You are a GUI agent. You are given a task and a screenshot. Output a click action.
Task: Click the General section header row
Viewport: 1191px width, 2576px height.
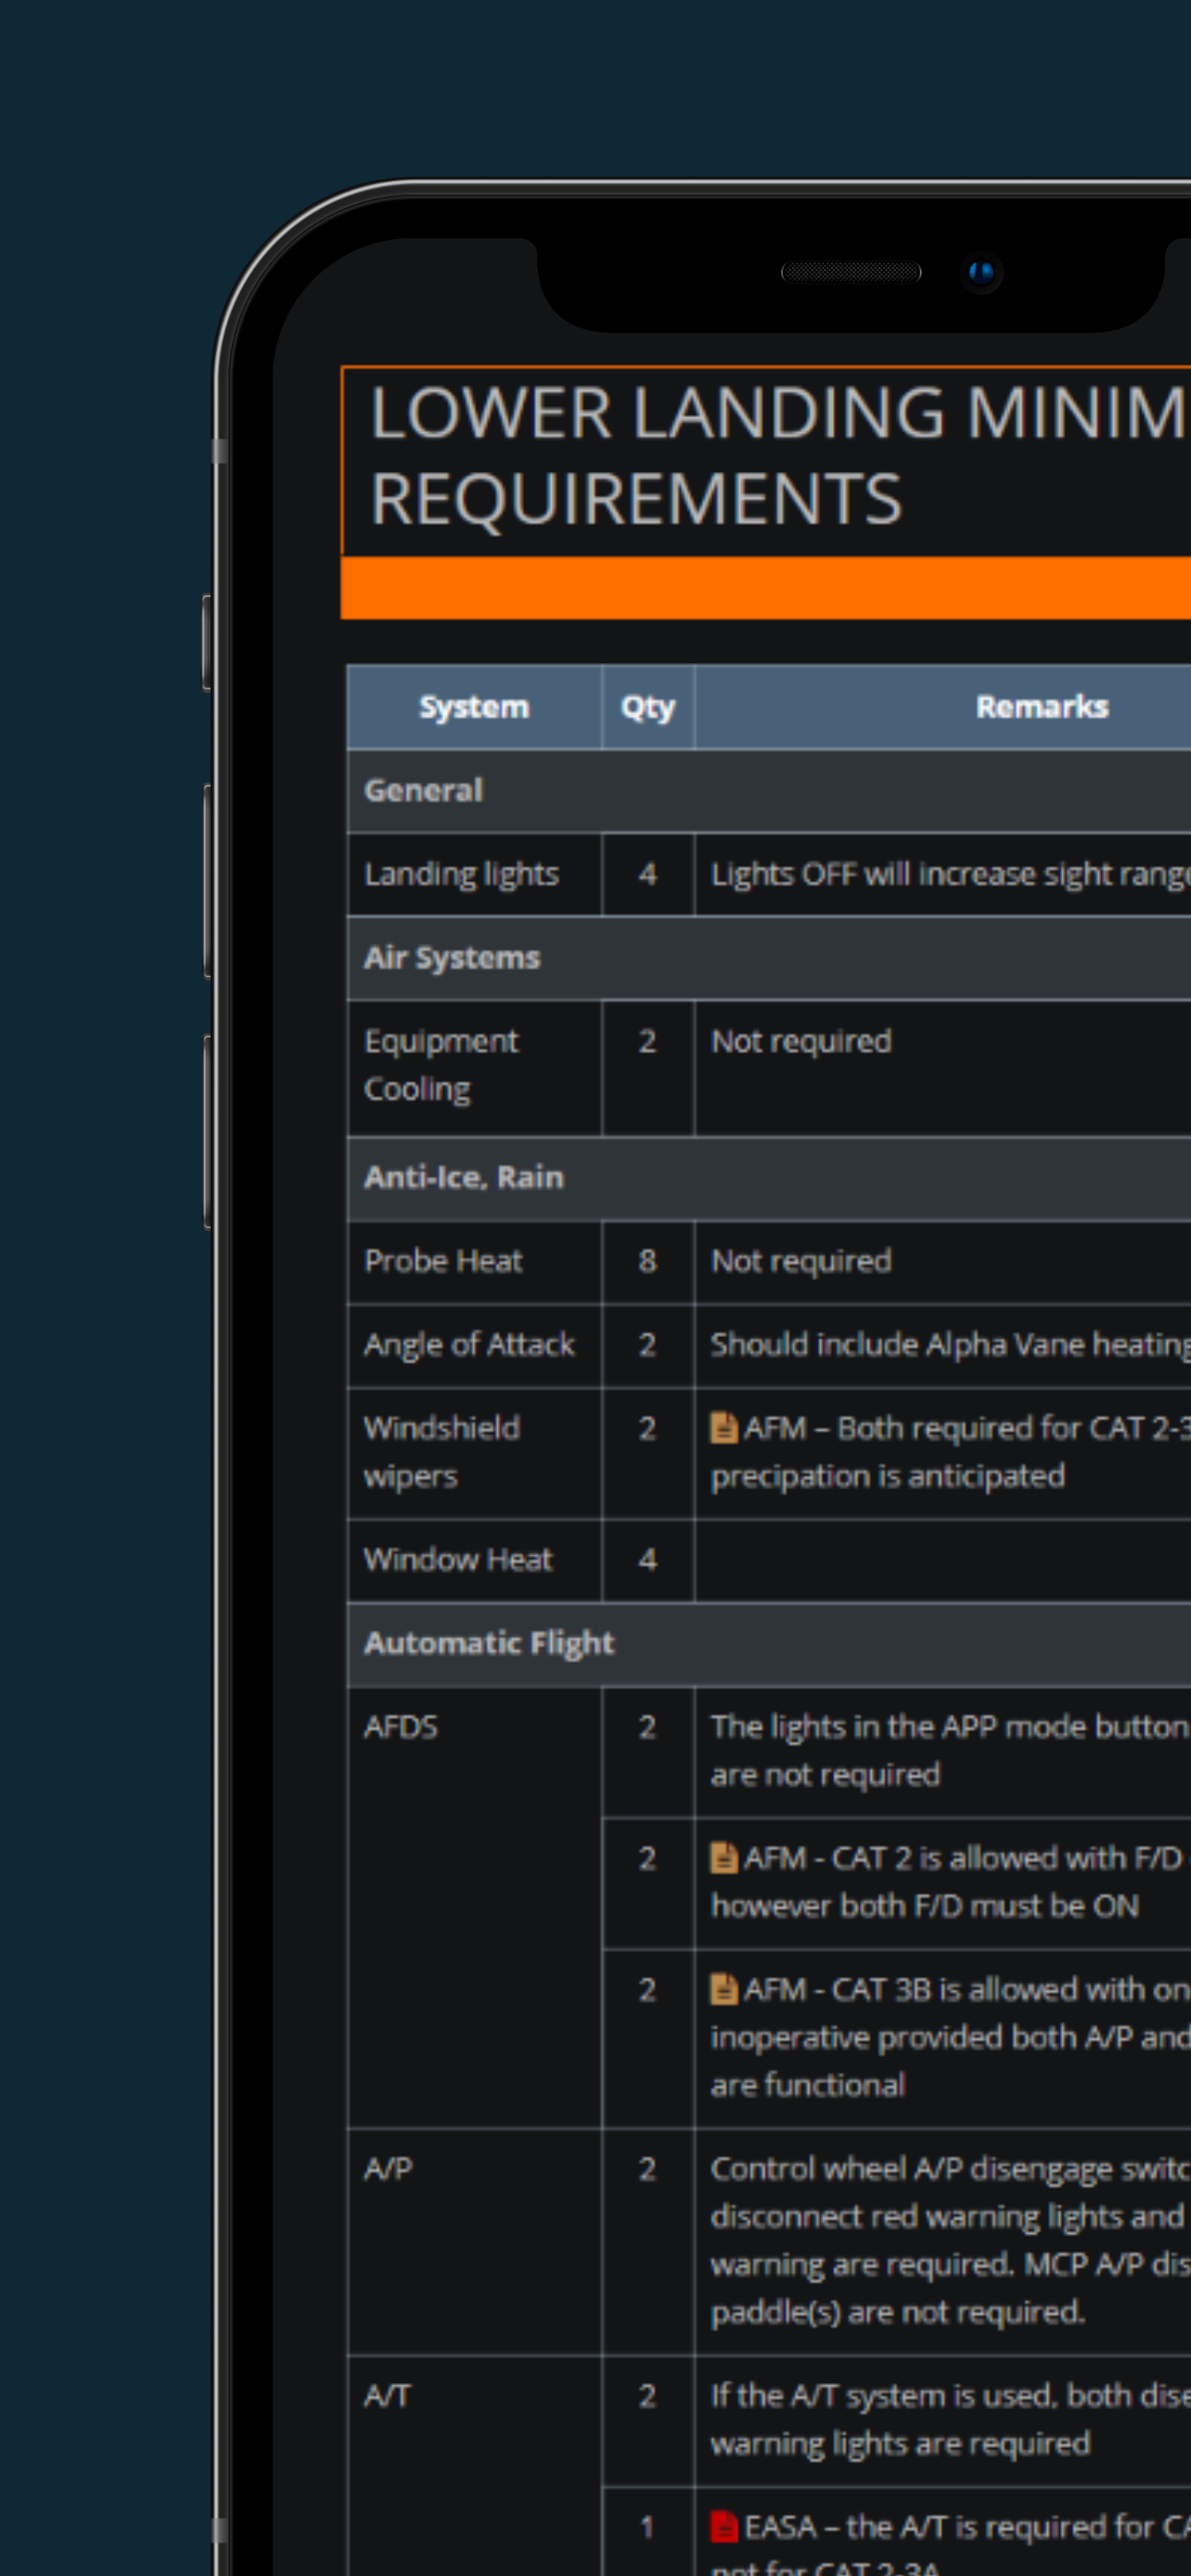coord(769,791)
